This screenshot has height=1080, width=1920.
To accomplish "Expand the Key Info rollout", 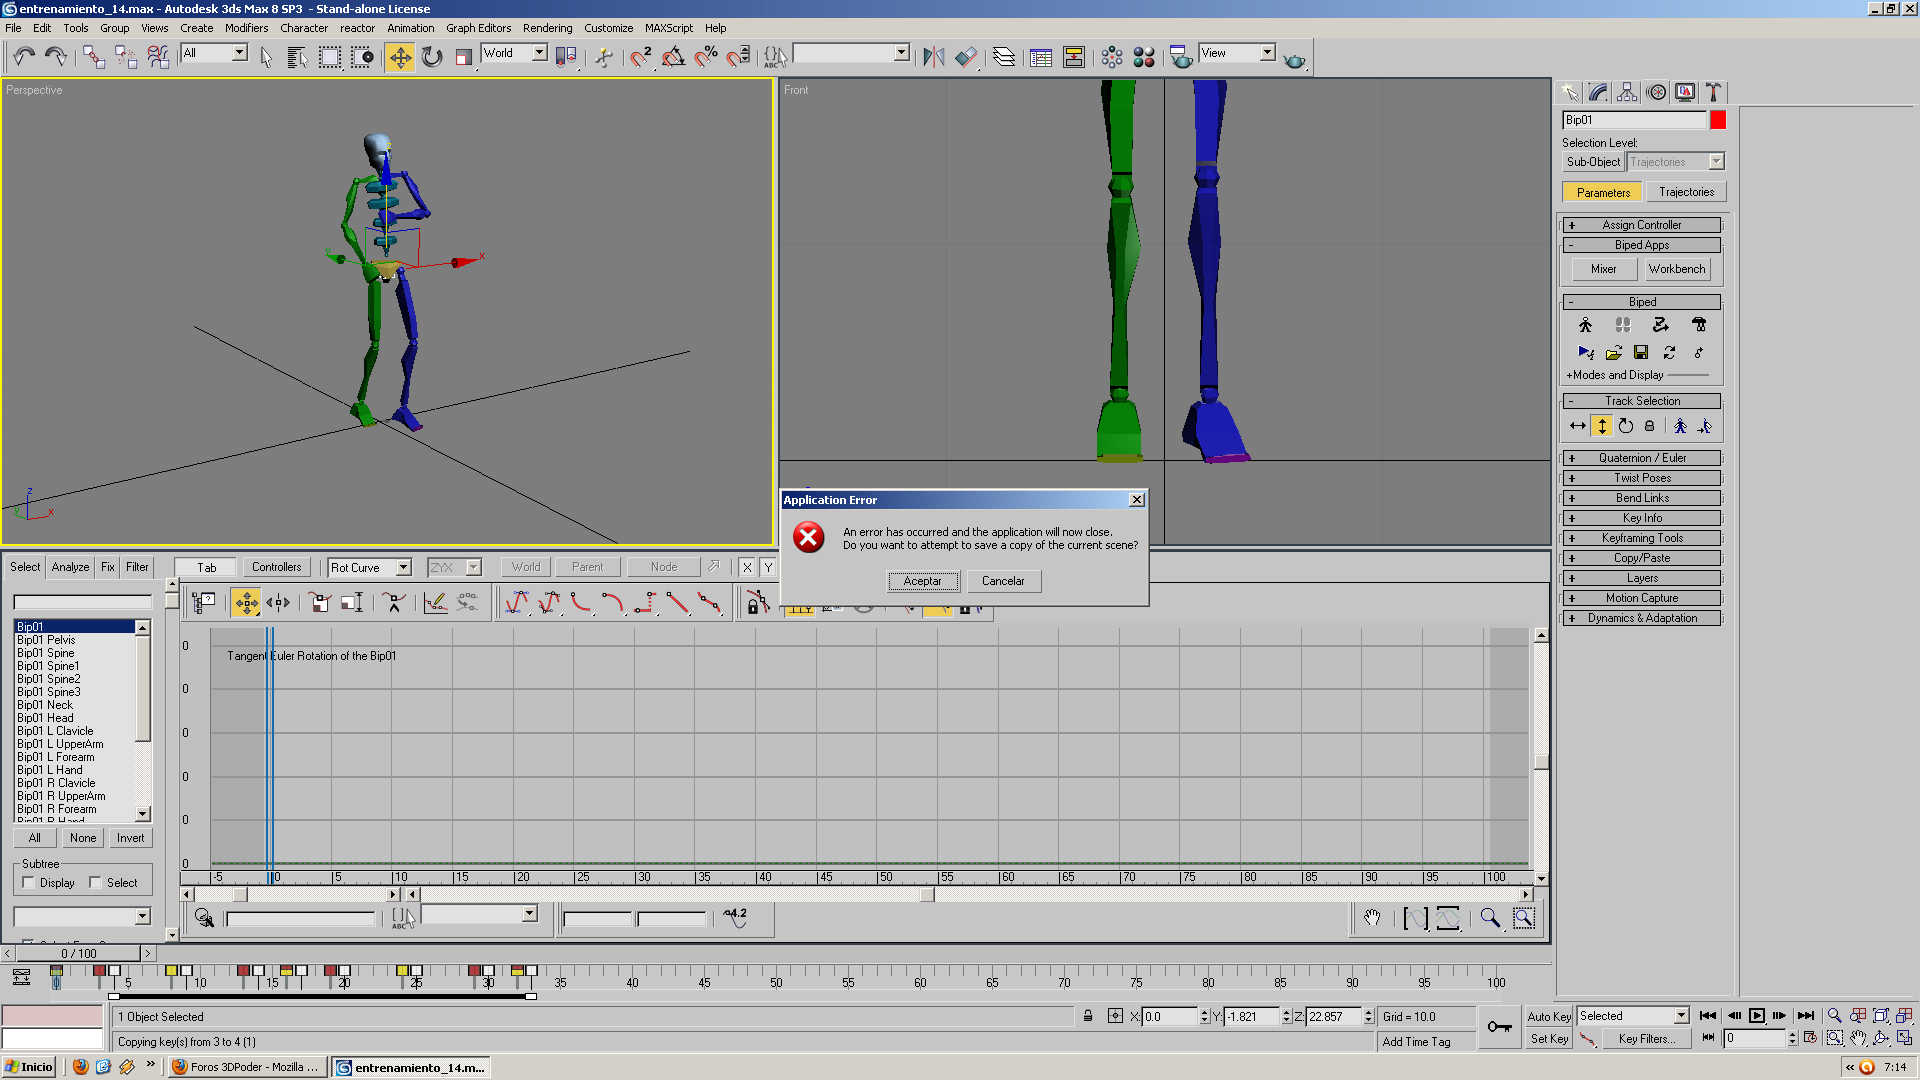I will 1641,518.
